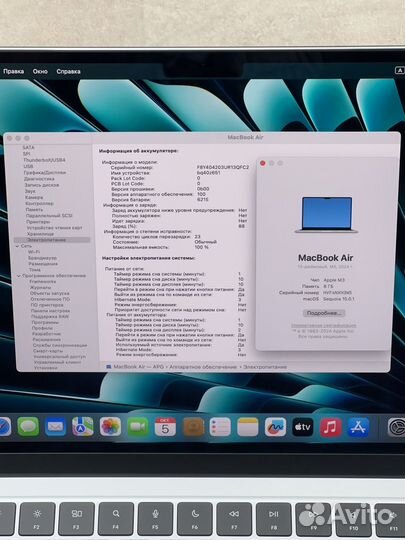
Task: Click the Максимальная емкость 100 % value
Action: point(201,247)
